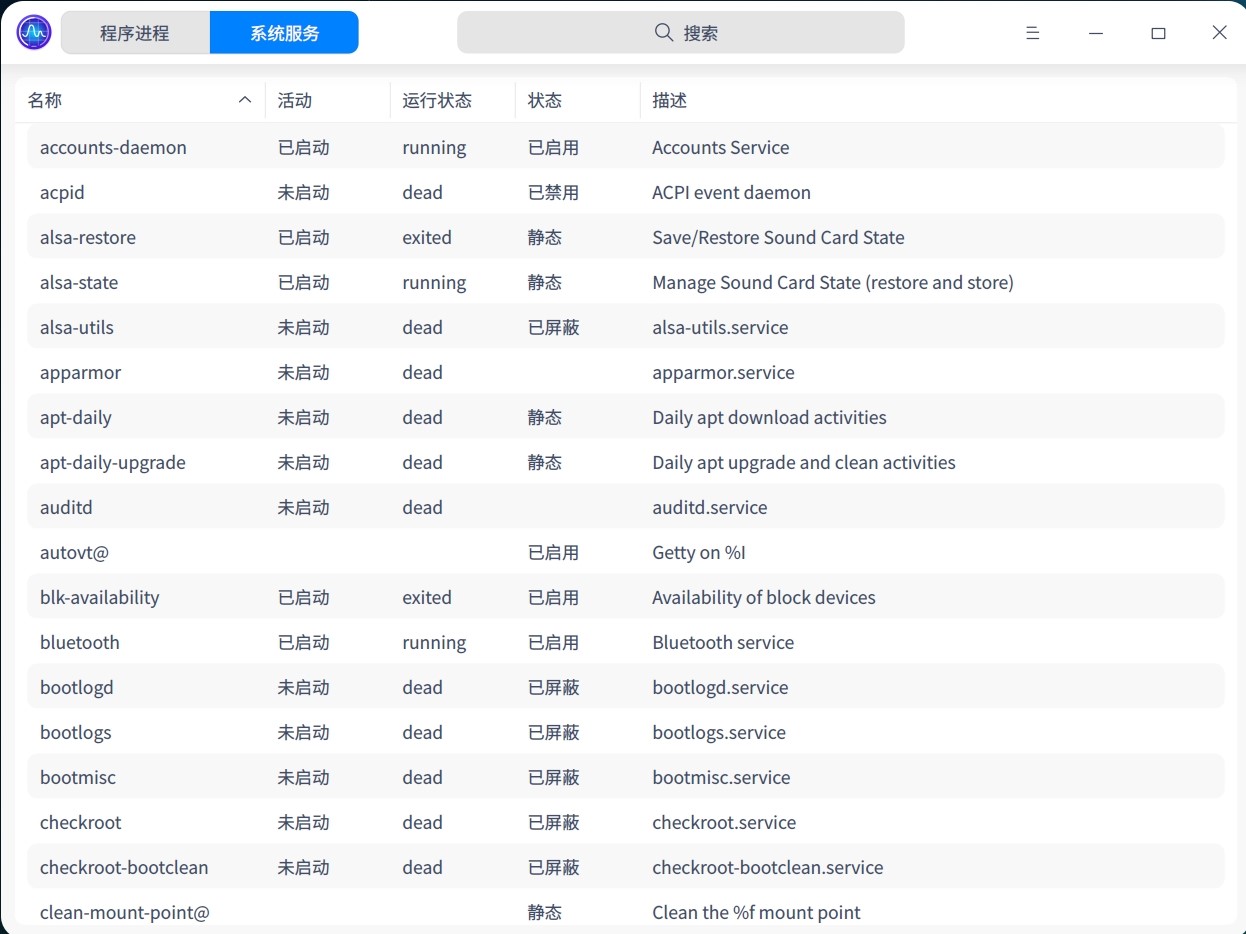Select the alsa-restore service entry
This screenshot has width=1246, height=934.
pyautogui.click(x=400, y=237)
